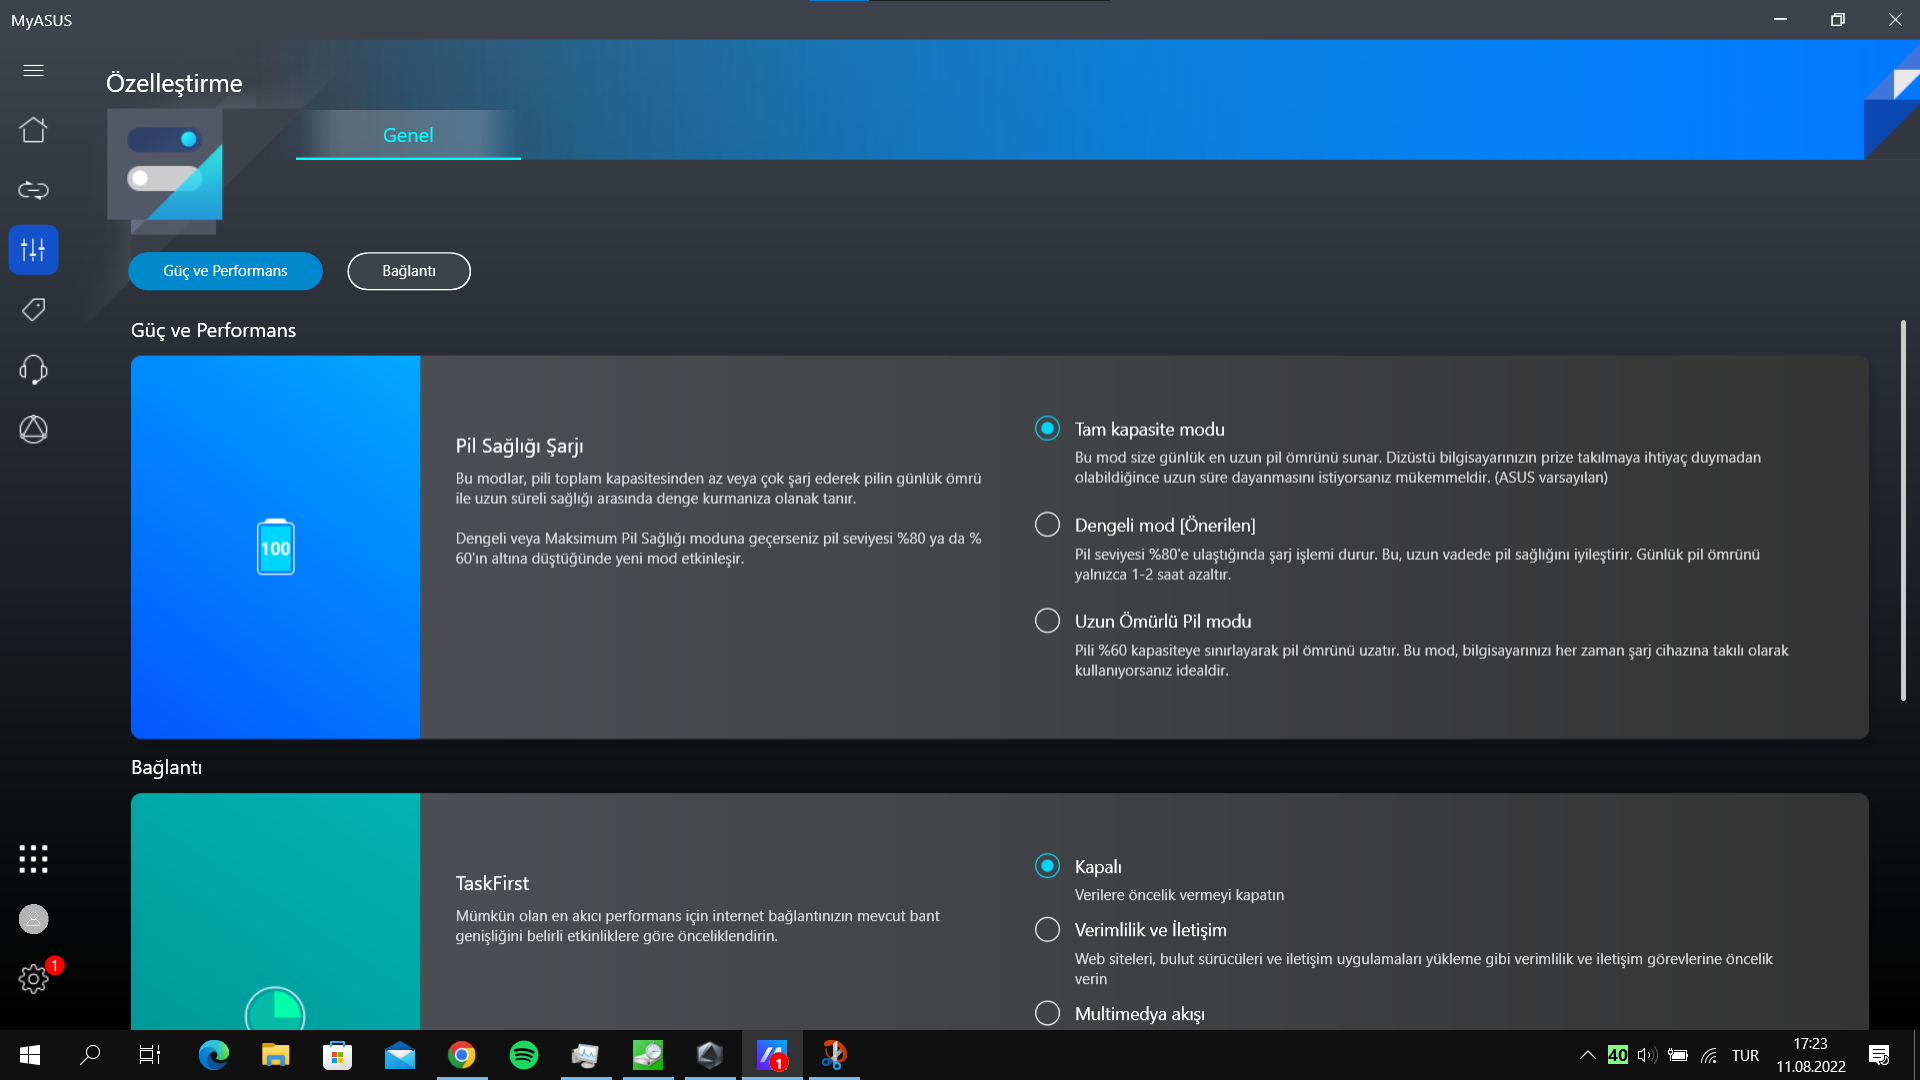Open the Windows notification center
1920x1080 pixels.
click(1878, 1055)
